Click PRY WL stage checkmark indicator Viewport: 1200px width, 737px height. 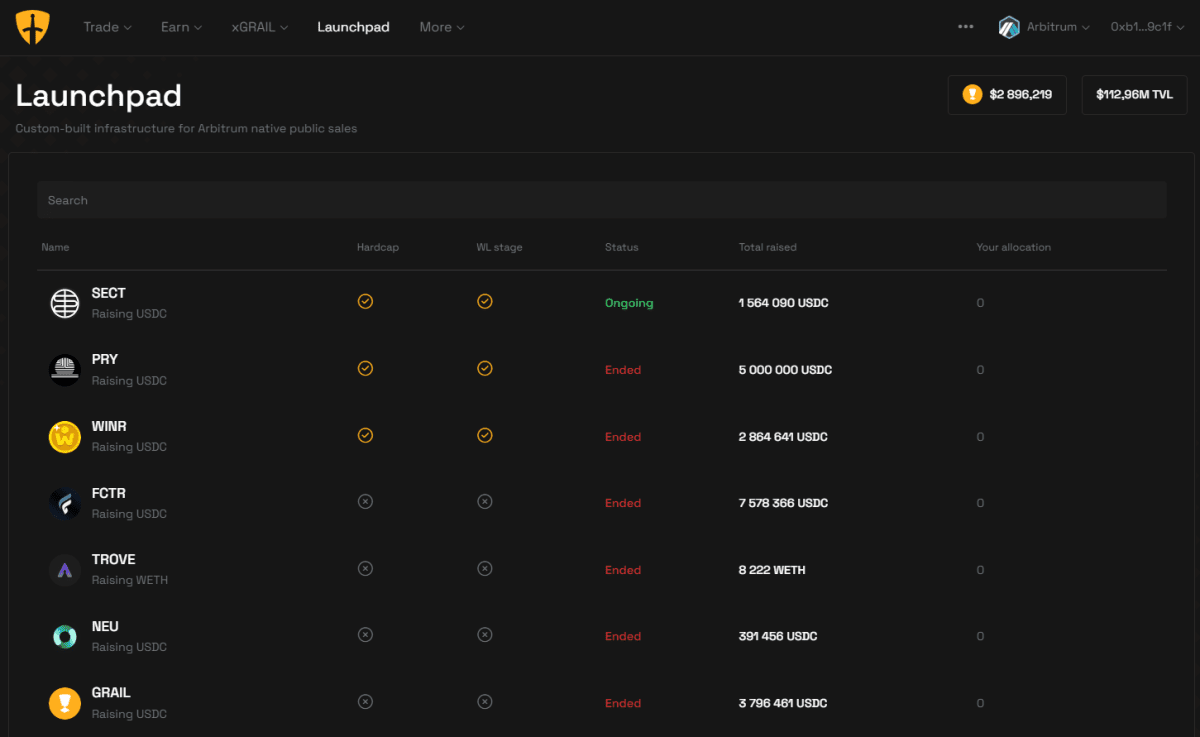tap(484, 368)
